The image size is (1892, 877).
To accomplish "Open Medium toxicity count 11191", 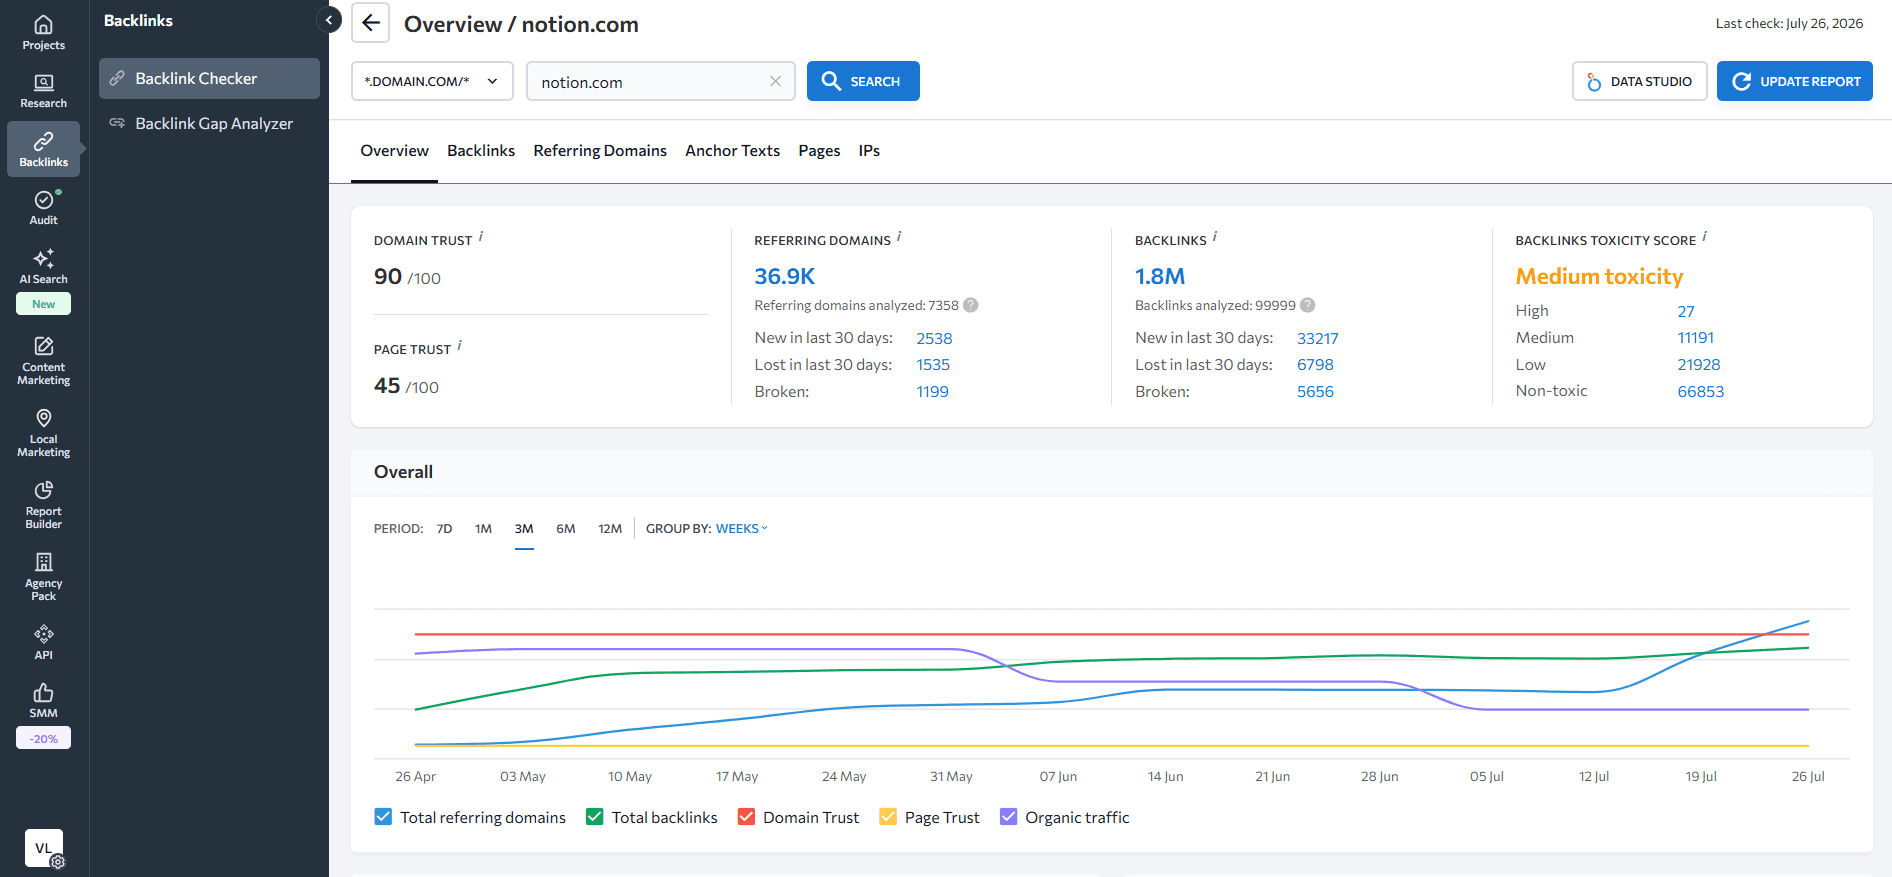I will [1696, 338].
